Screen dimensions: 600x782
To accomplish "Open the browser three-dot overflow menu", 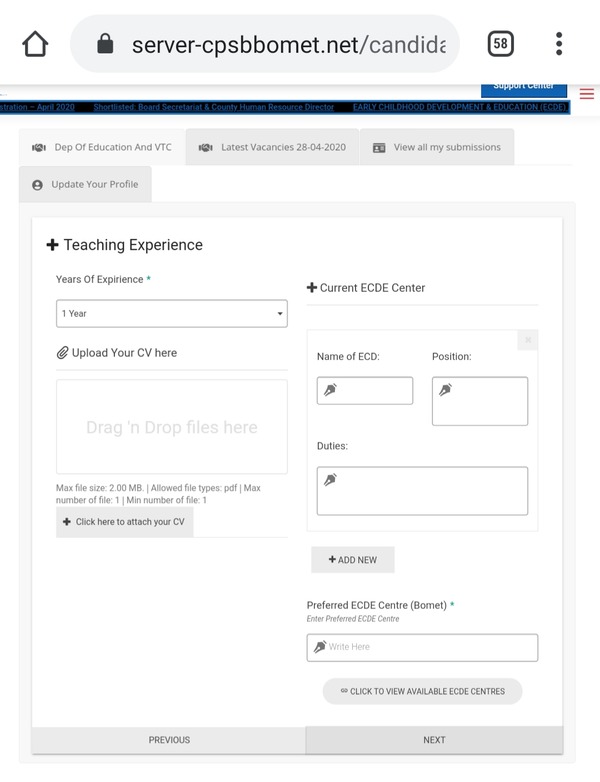I will point(559,44).
